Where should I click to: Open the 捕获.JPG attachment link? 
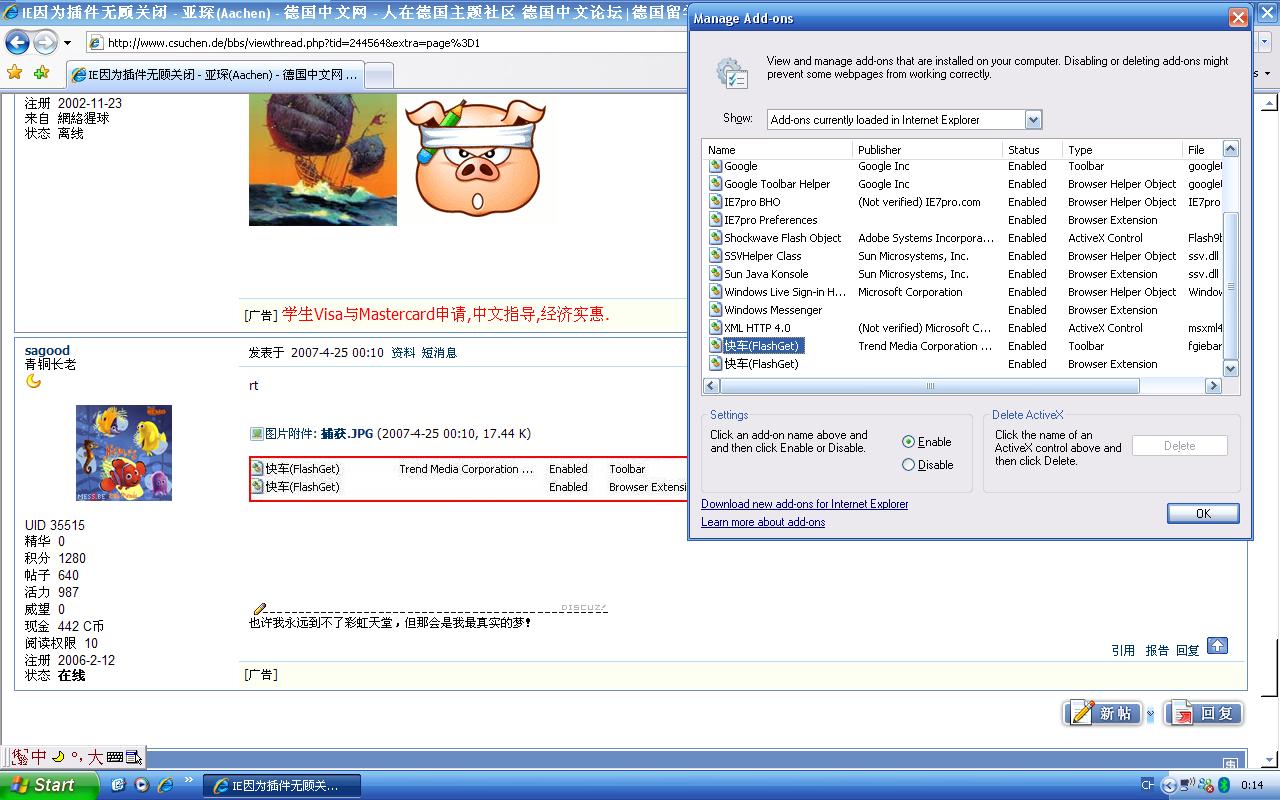tap(347, 434)
